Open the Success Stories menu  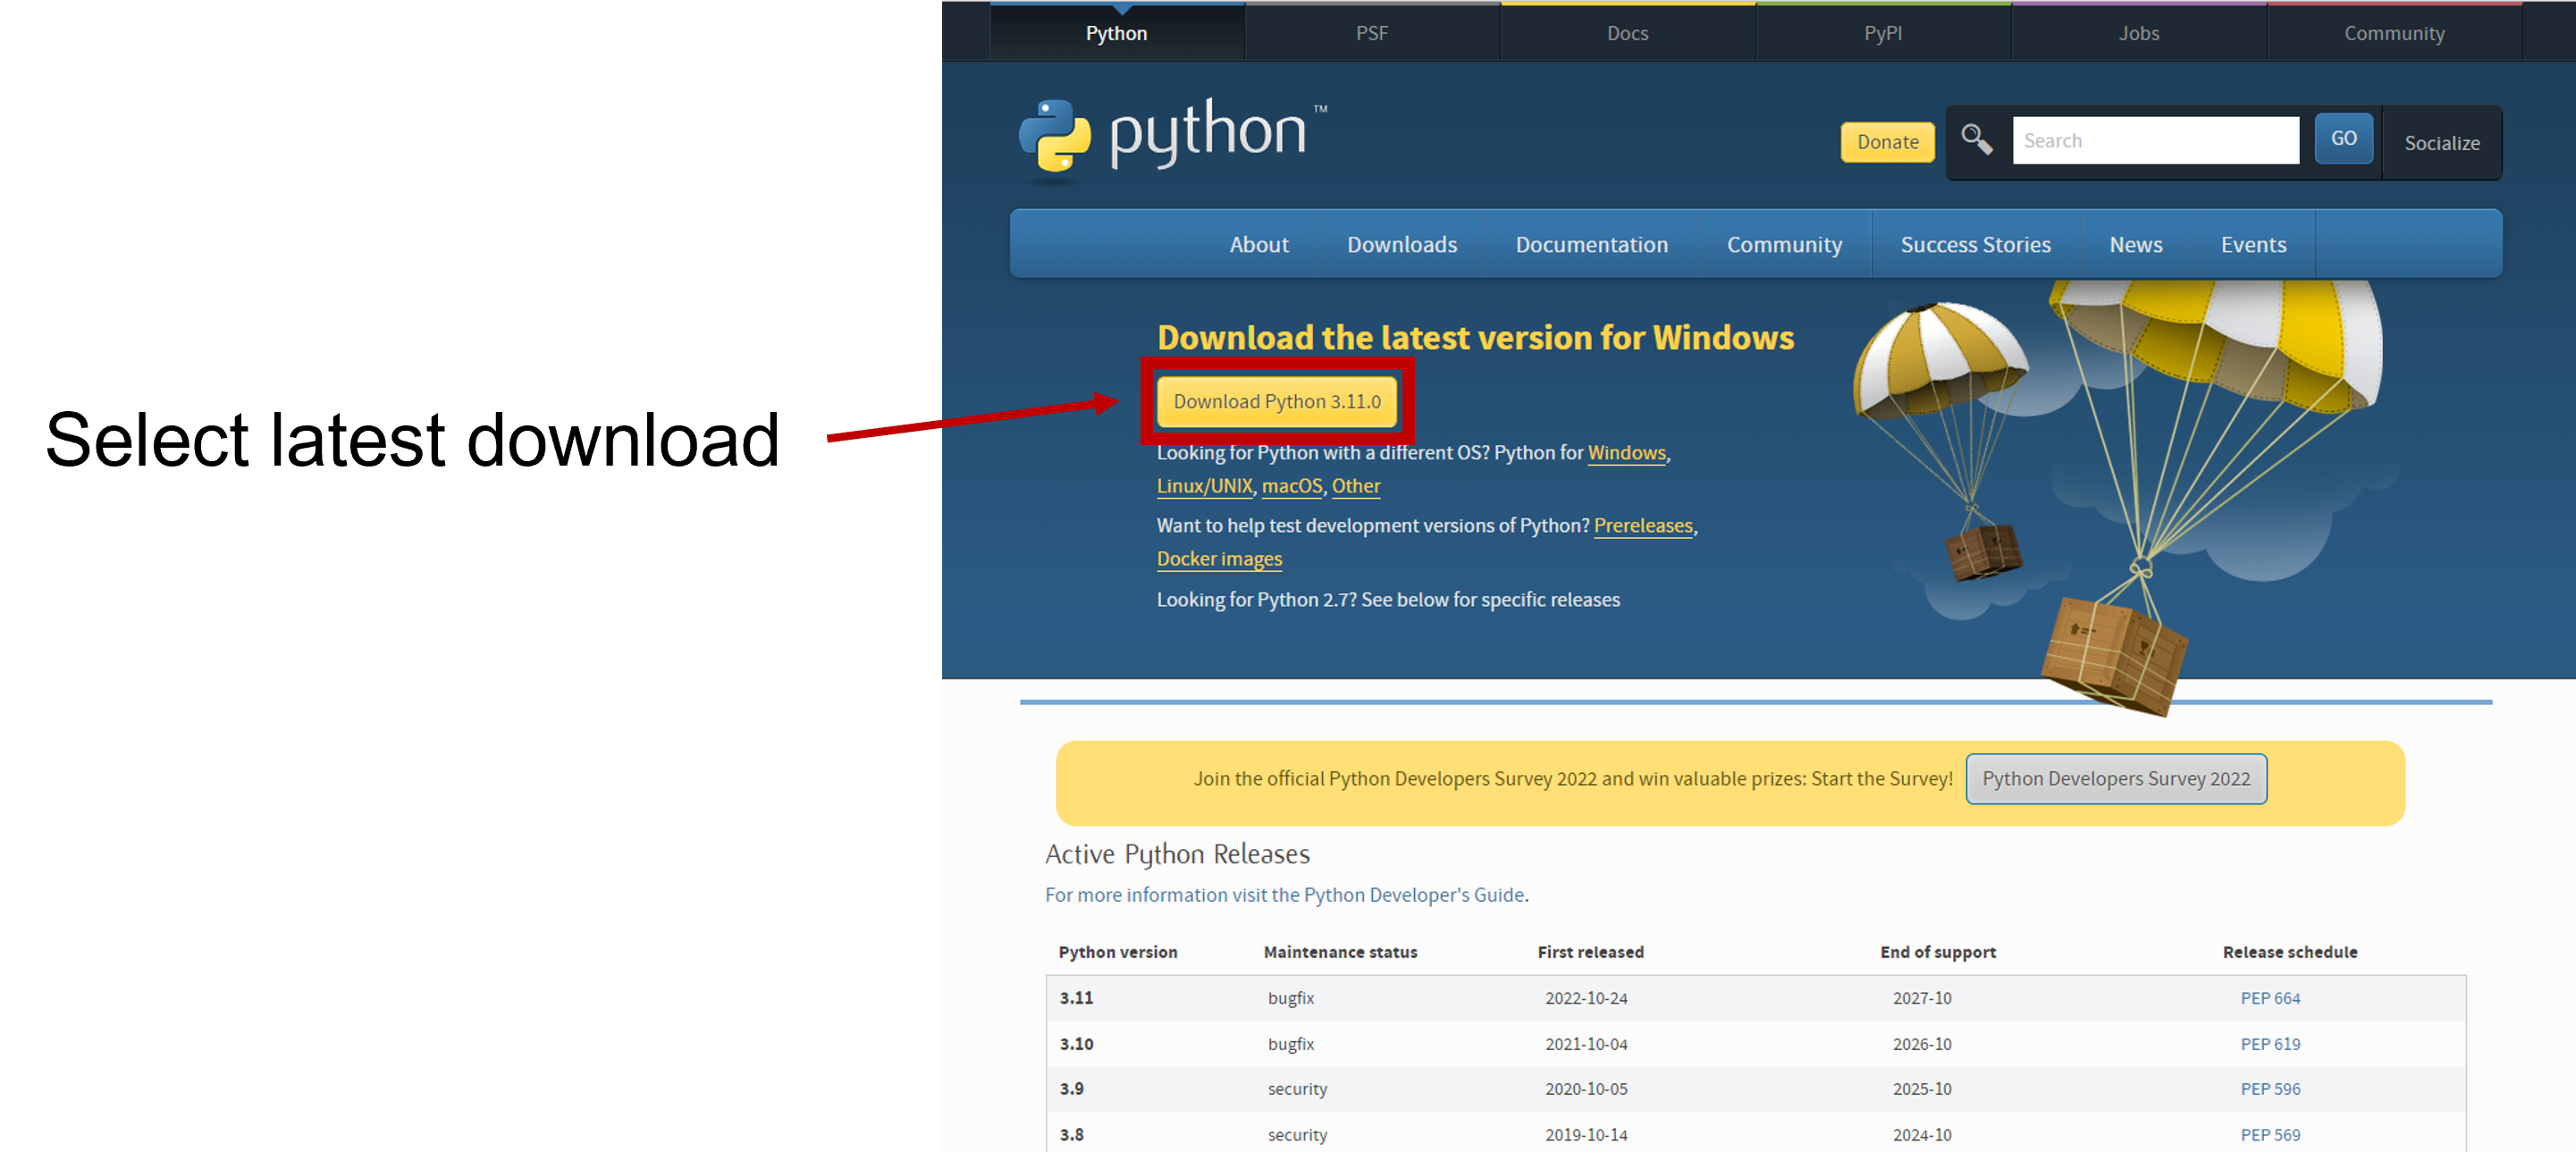point(1975,244)
